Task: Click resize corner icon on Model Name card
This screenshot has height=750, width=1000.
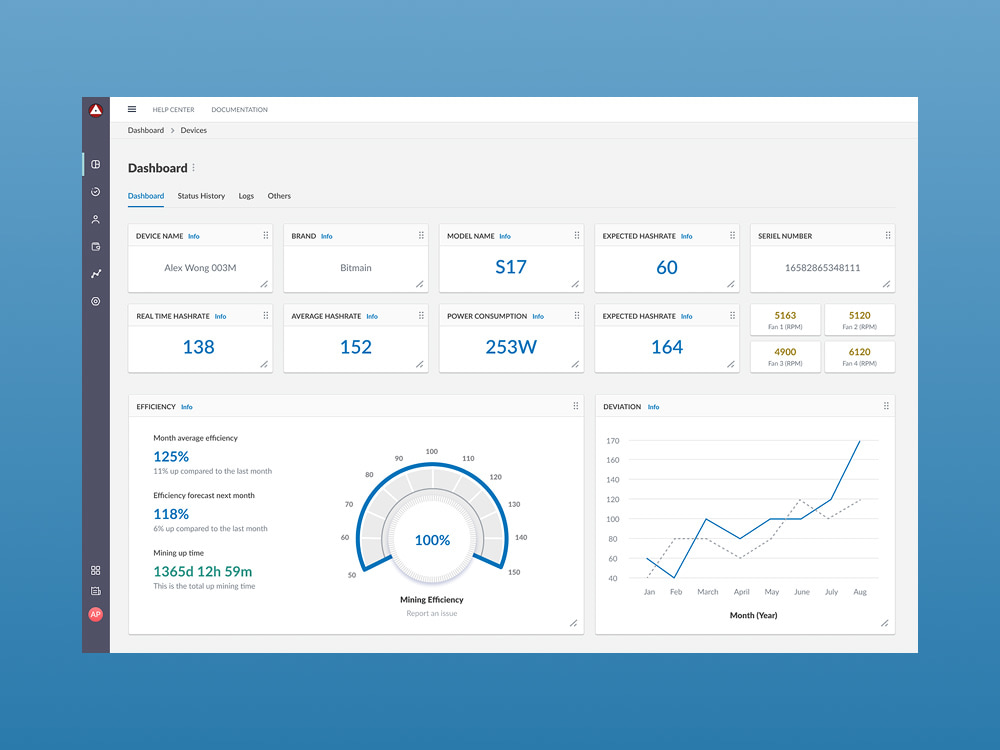Action: coord(575,284)
